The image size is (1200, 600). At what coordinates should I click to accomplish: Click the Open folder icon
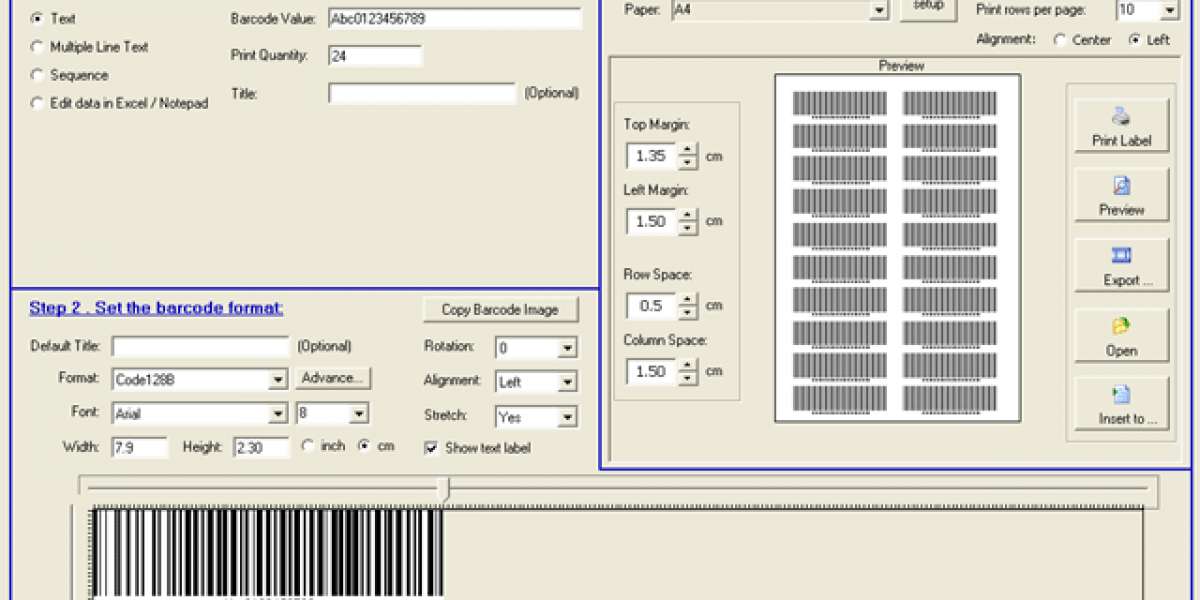click(1121, 326)
